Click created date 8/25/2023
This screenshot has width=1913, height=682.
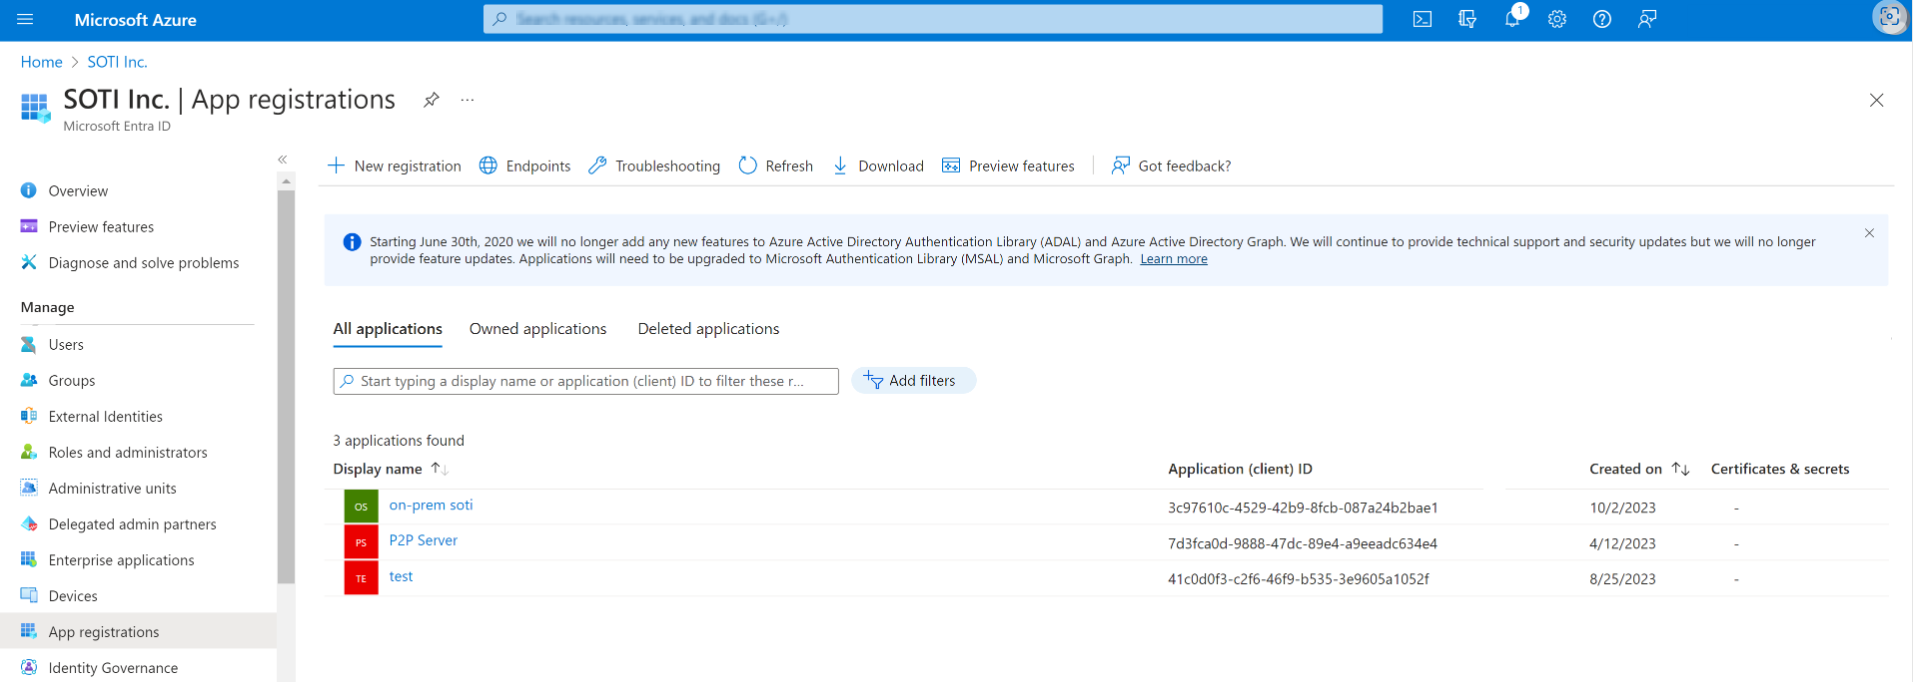[1623, 579]
